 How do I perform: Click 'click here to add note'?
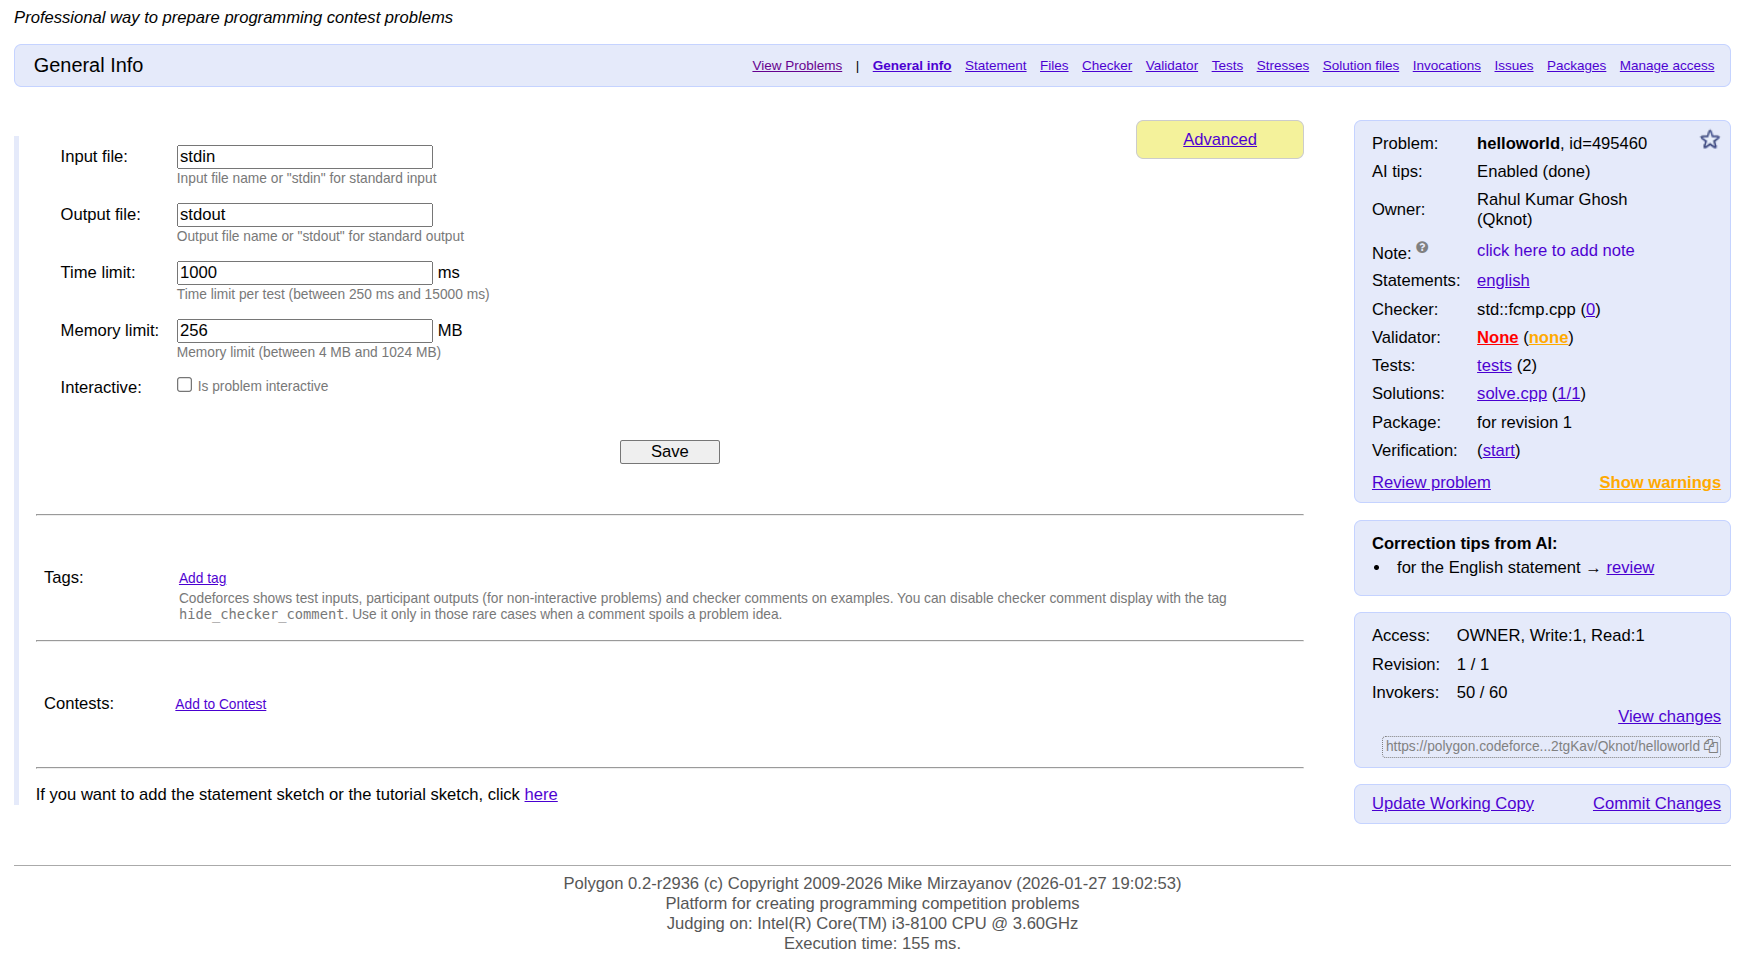coord(1555,251)
